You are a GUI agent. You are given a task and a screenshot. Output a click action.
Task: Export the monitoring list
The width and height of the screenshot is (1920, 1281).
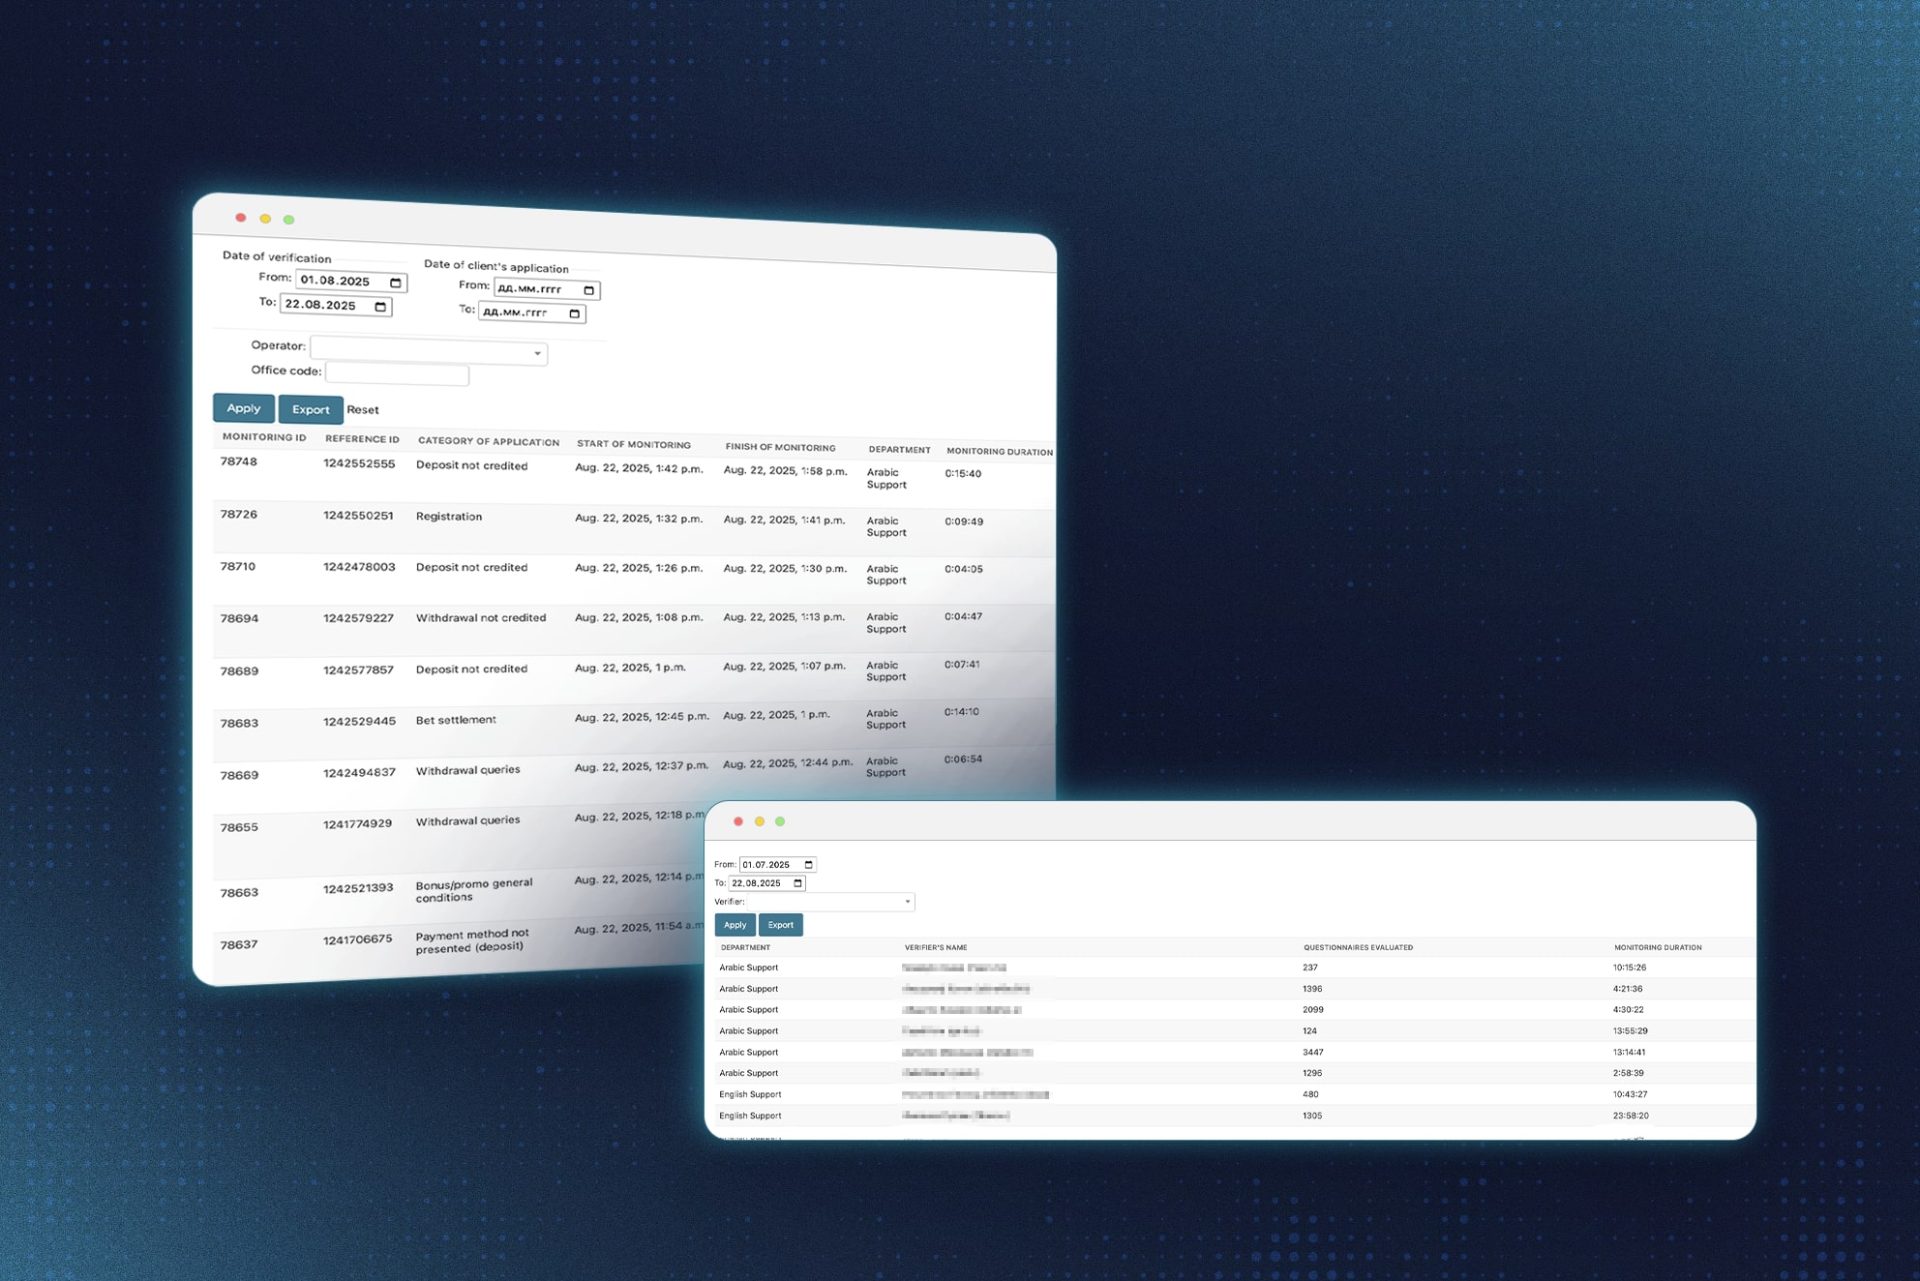pos(310,410)
